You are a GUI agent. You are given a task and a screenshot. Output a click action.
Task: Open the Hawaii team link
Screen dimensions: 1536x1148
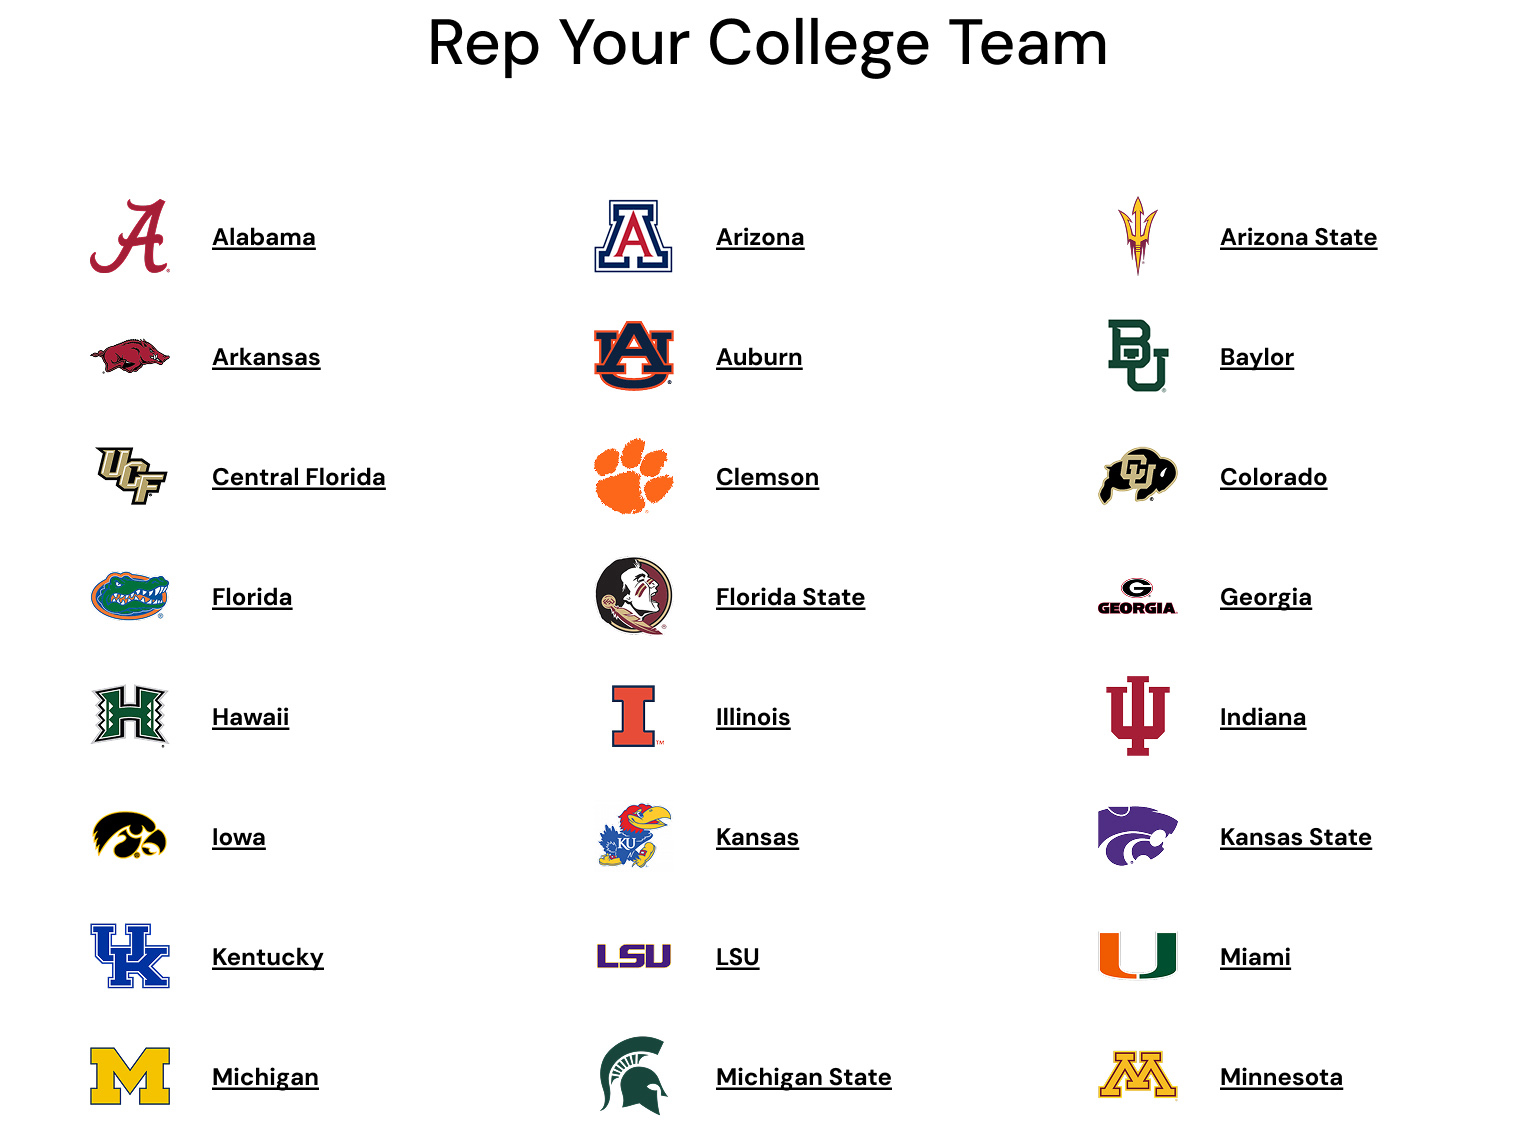click(x=250, y=717)
